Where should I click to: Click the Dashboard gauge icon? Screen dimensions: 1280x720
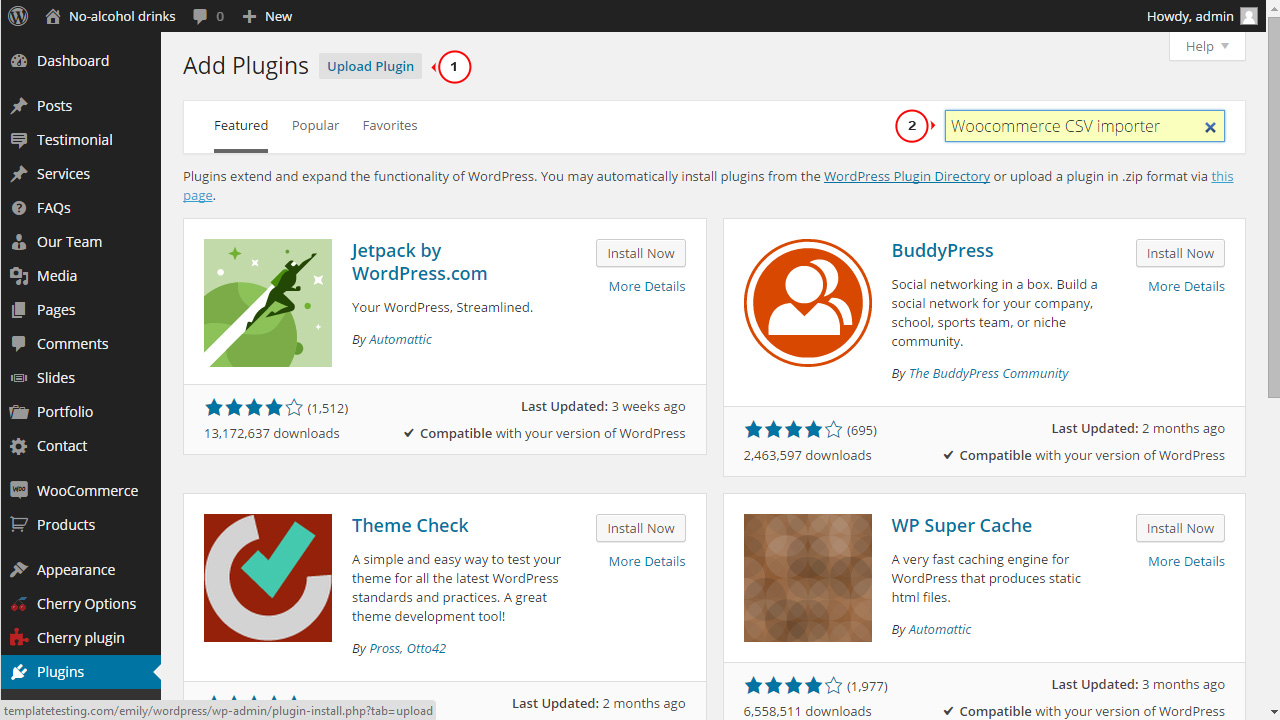pyautogui.click(x=19, y=61)
